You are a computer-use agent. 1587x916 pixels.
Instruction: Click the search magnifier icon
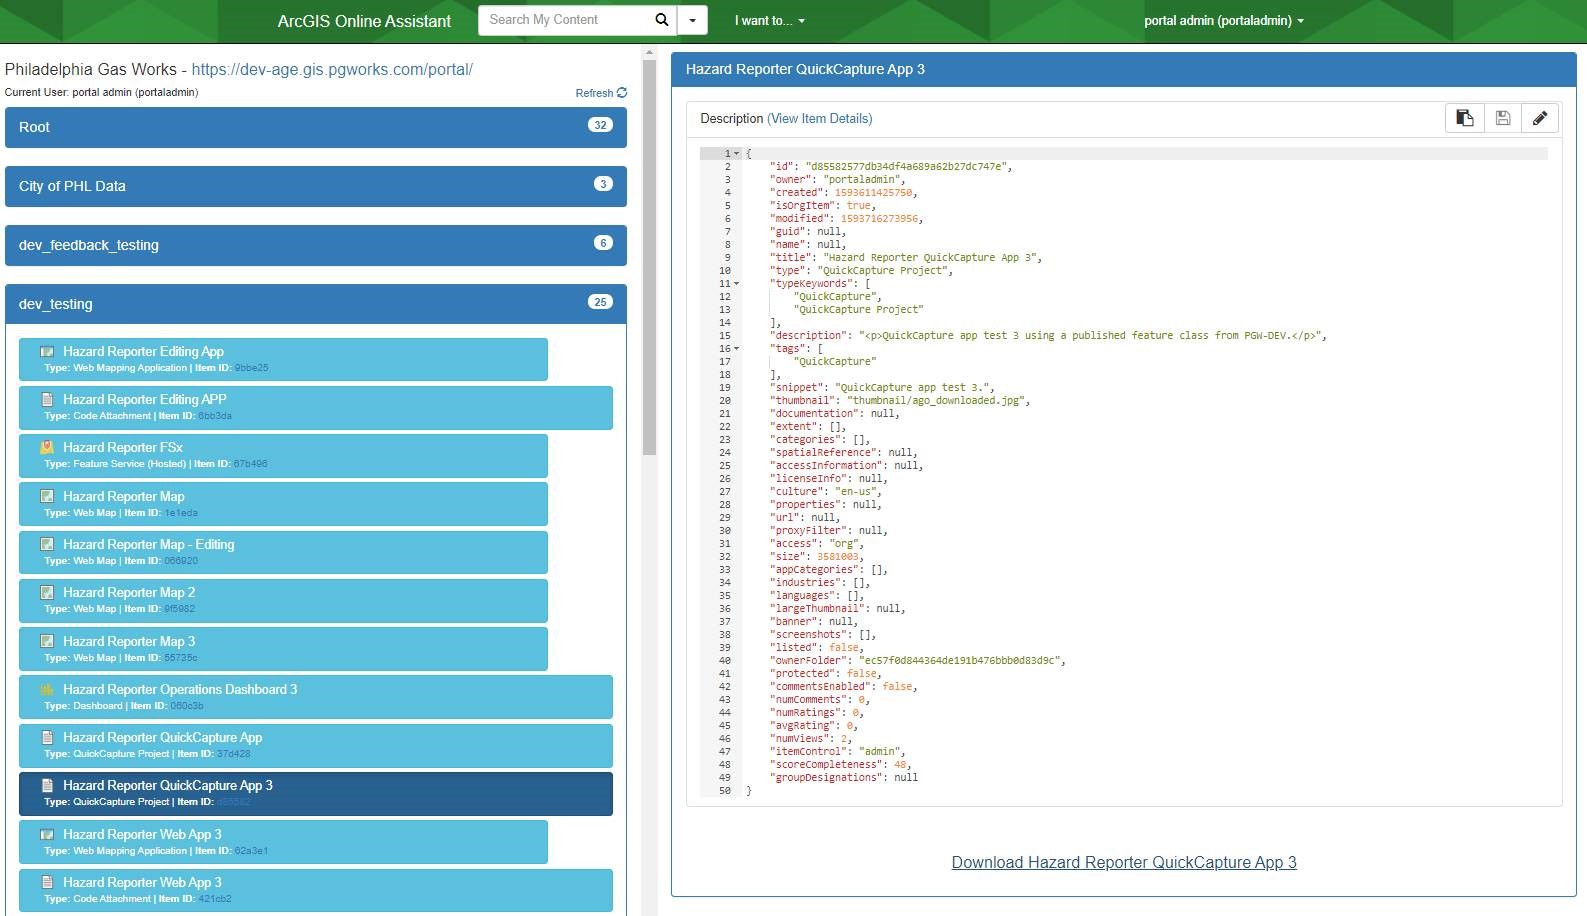tap(661, 20)
